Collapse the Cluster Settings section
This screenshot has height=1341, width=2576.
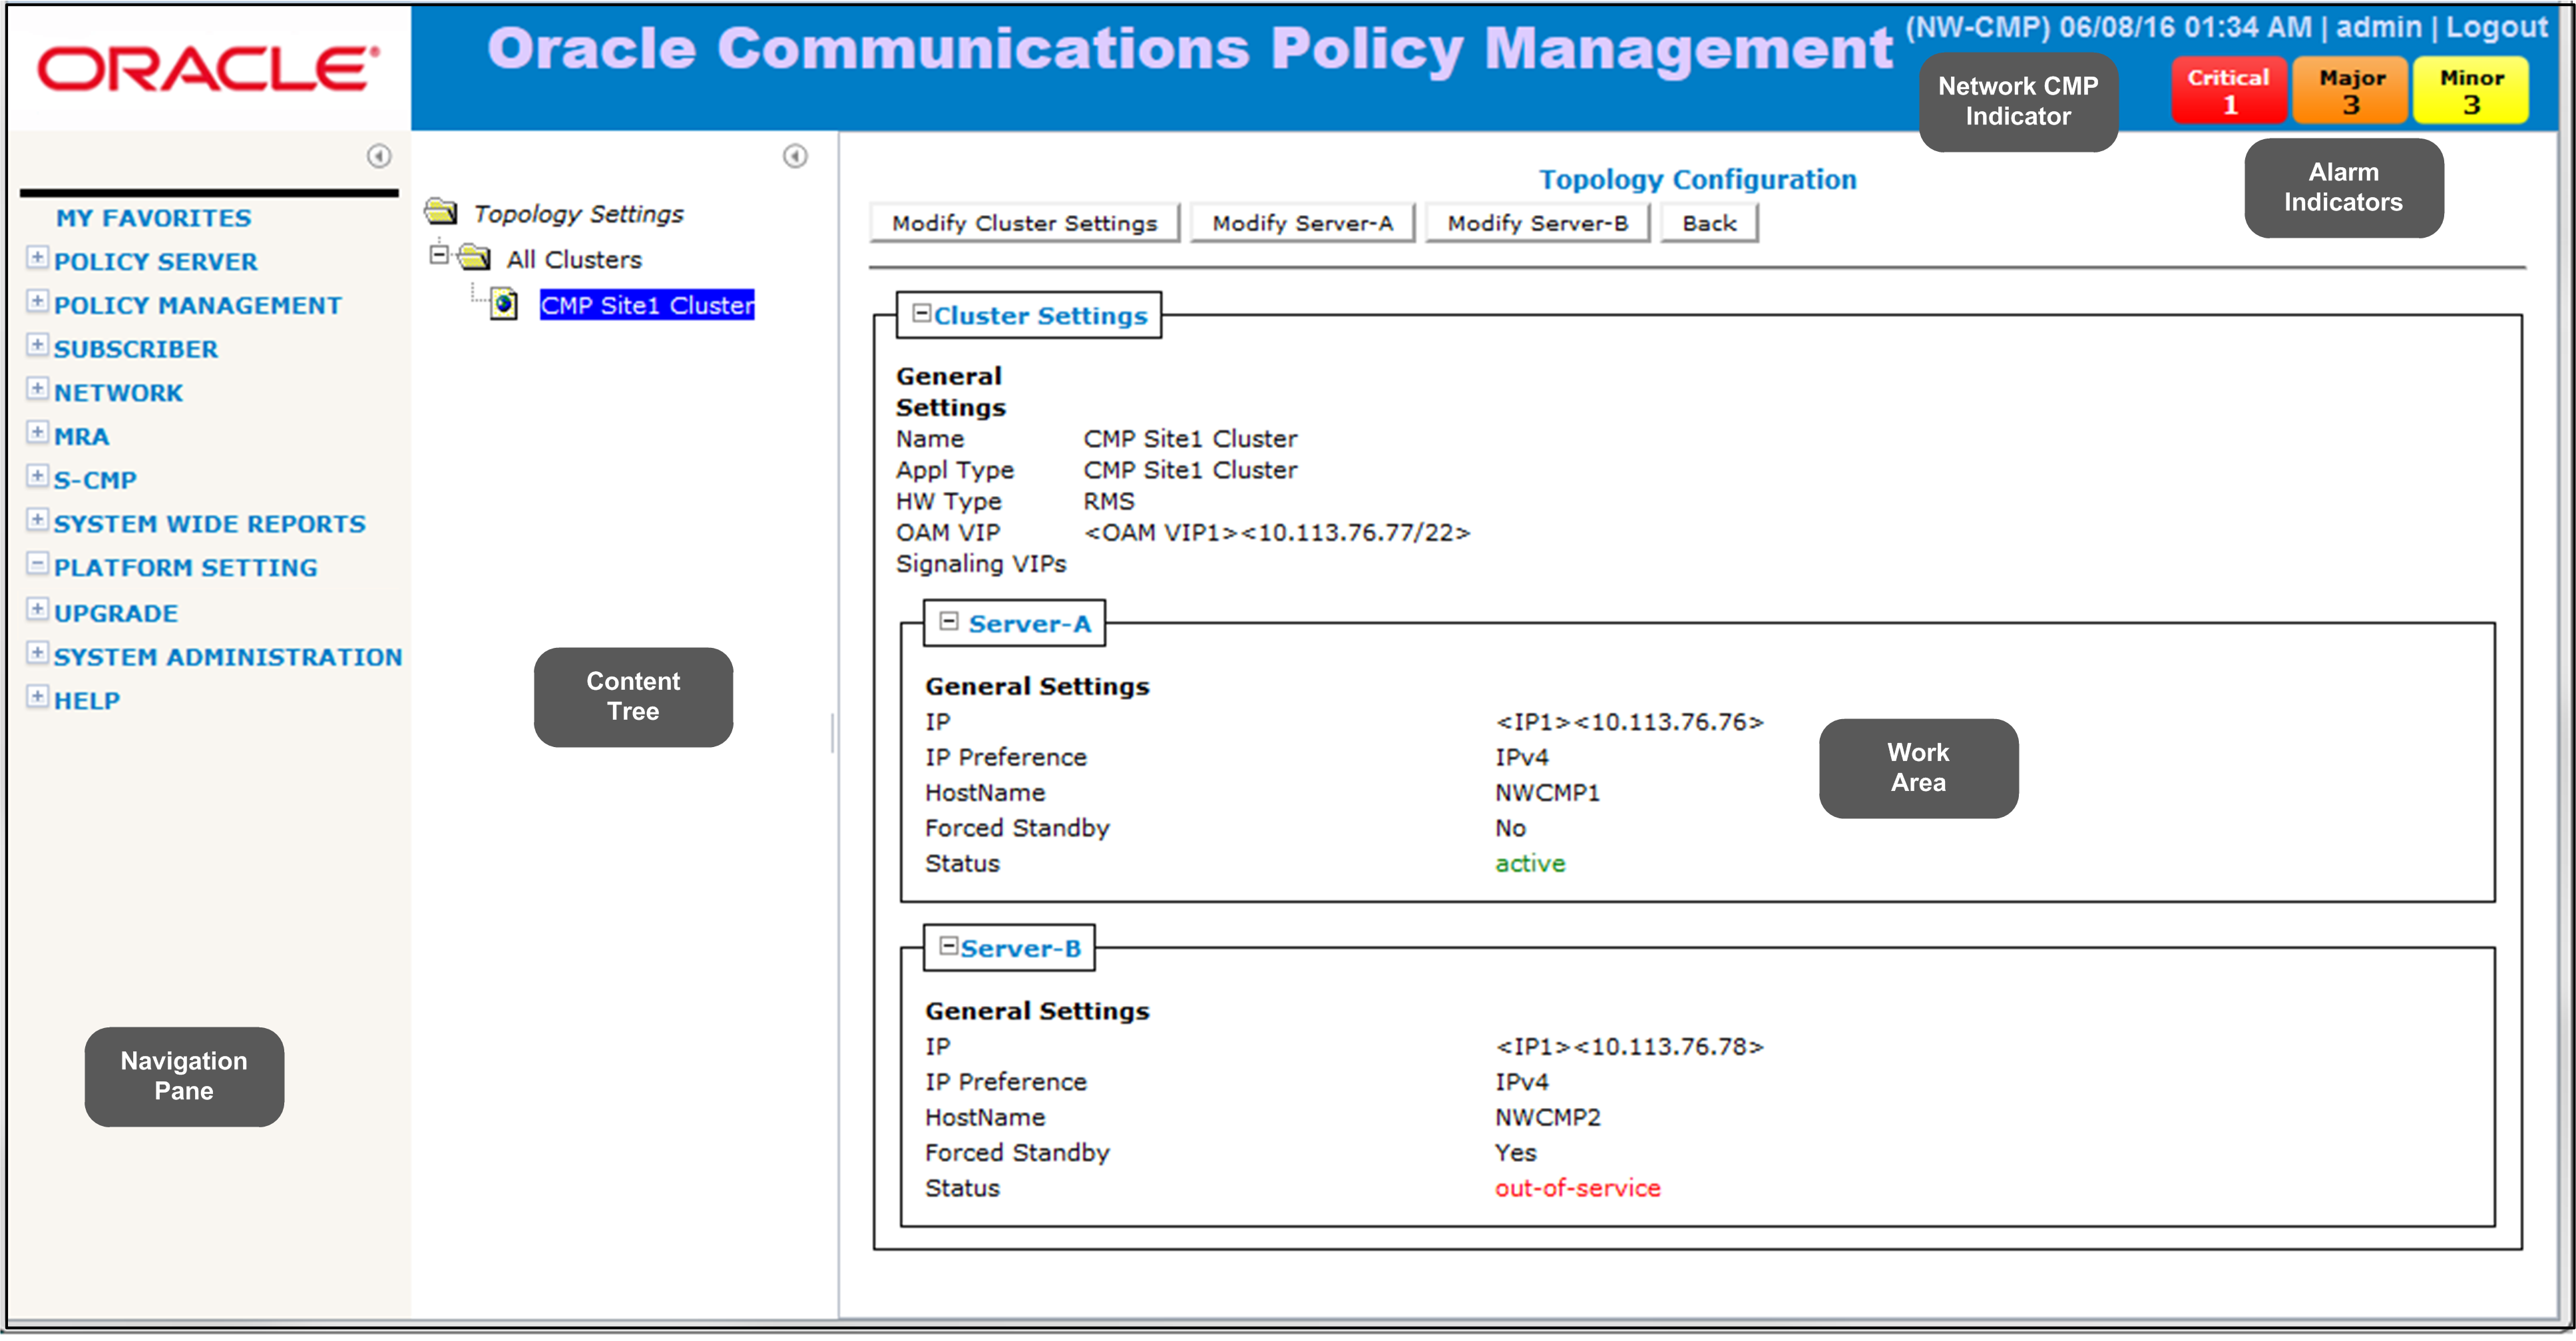(922, 313)
